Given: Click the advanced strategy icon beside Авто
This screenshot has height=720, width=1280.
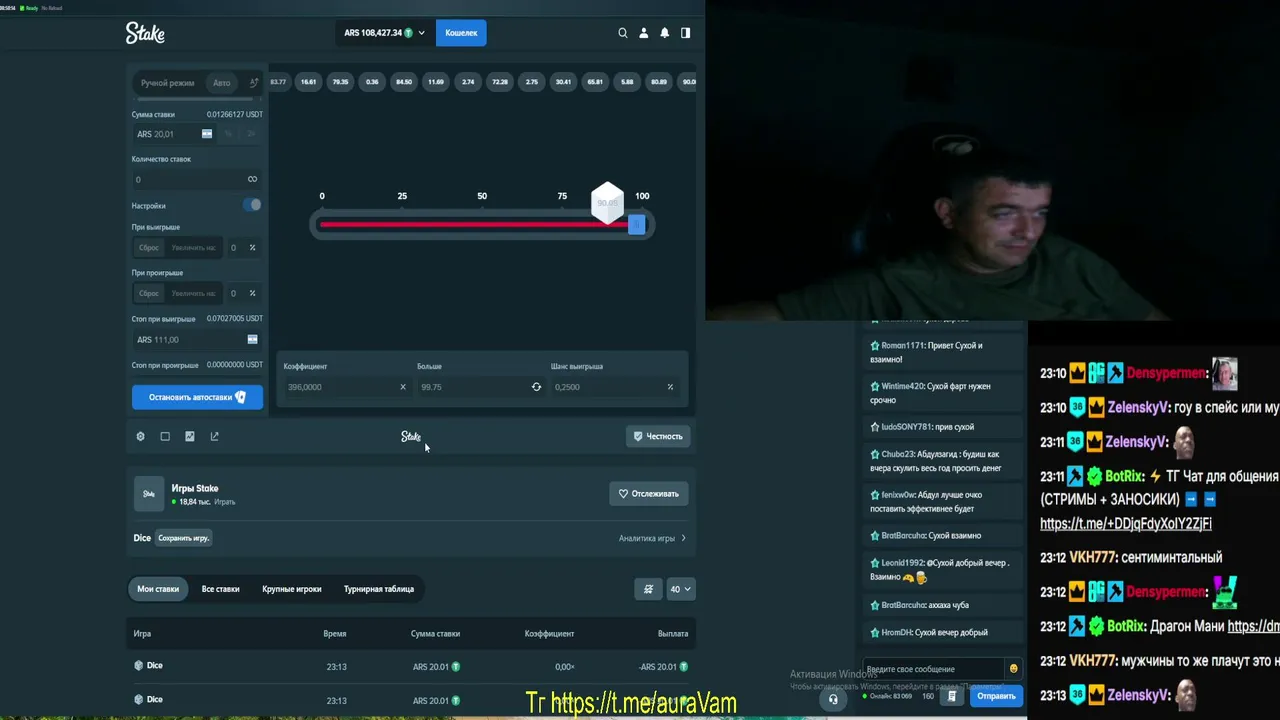Looking at the screenshot, I should pyautogui.click(x=254, y=83).
